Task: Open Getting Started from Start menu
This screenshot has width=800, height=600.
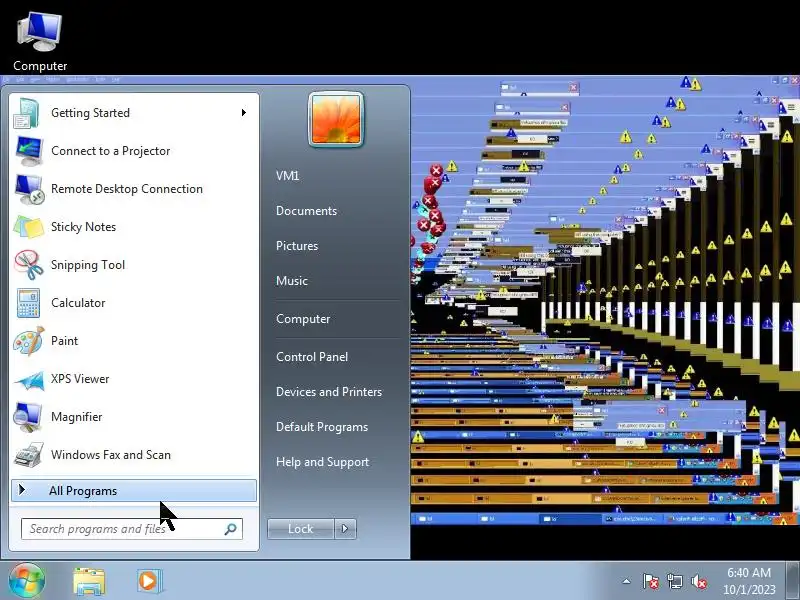Action: click(134, 113)
